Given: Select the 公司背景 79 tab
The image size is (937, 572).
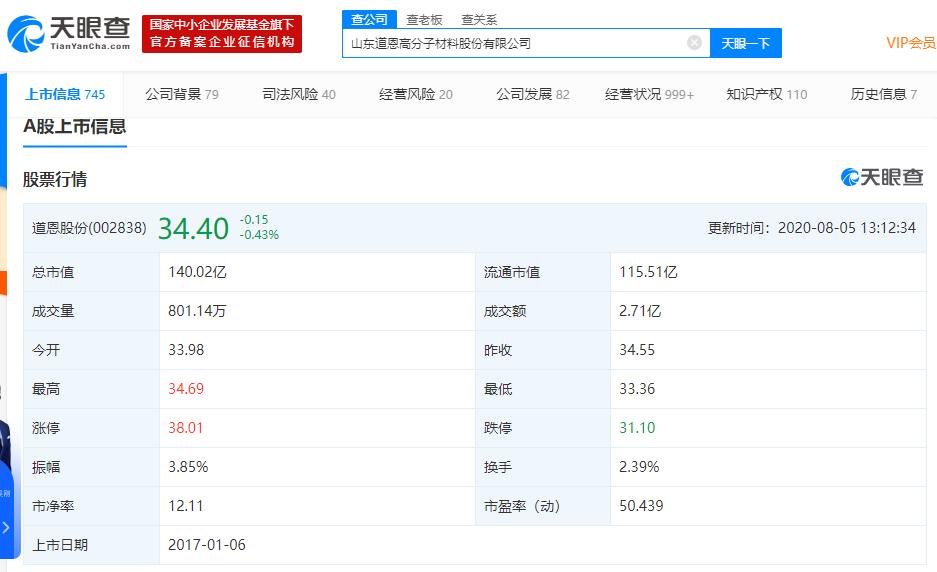Looking at the screenshot, I should (182, 94).
